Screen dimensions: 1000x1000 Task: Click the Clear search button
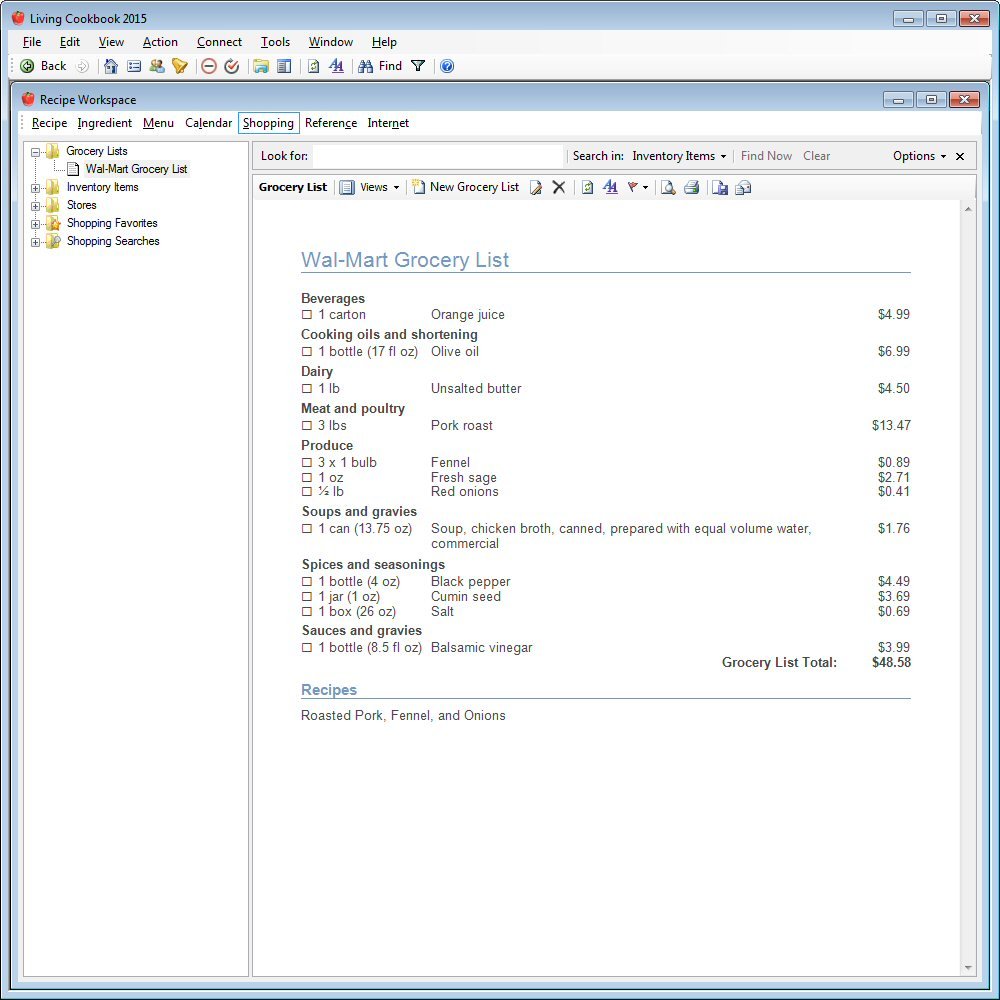coord(816,156)
